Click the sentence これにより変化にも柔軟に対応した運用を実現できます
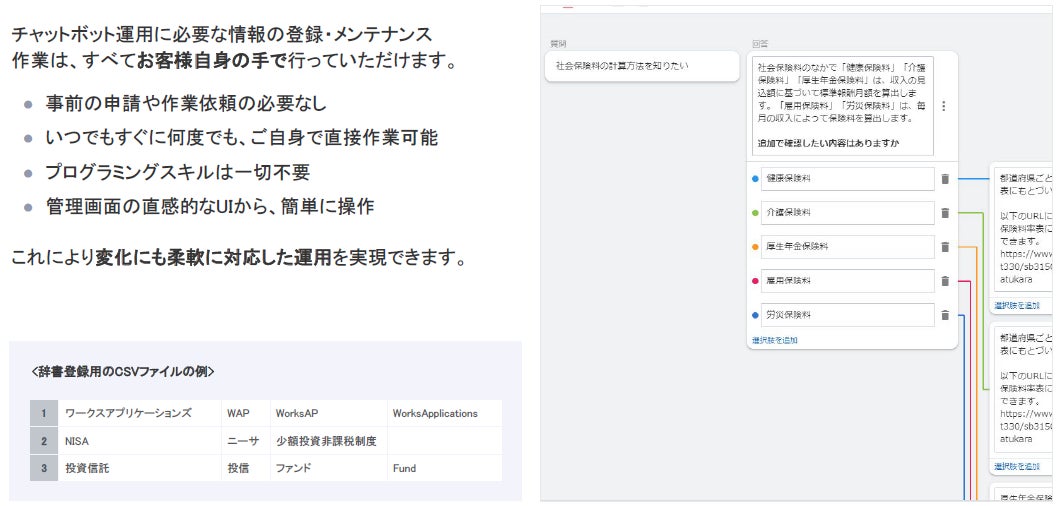The width and height of the screenshot is (1058, 506). click(x=240, y=258)
